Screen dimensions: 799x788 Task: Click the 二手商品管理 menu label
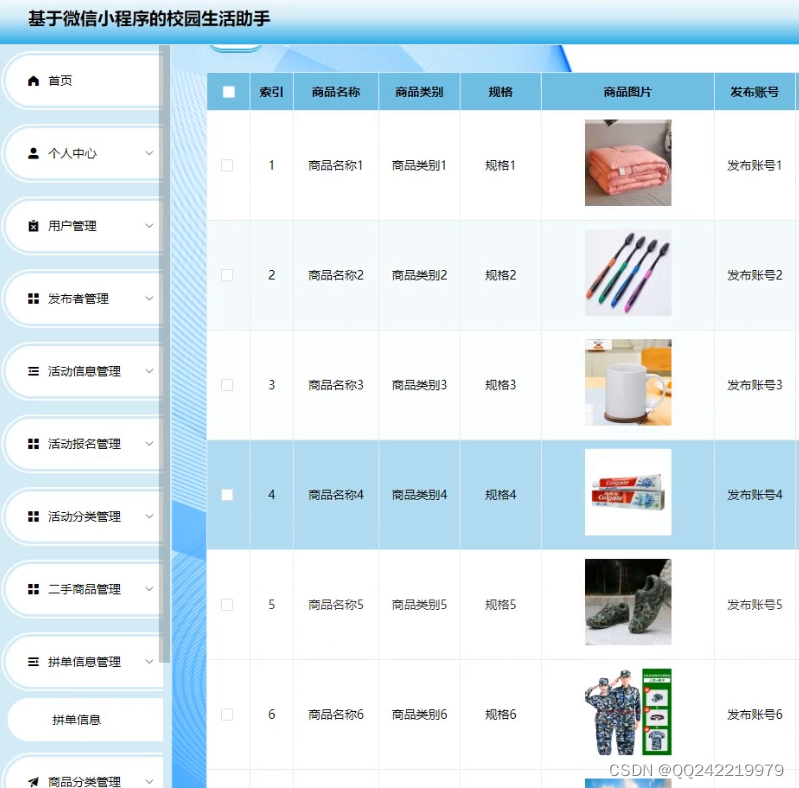84,589
